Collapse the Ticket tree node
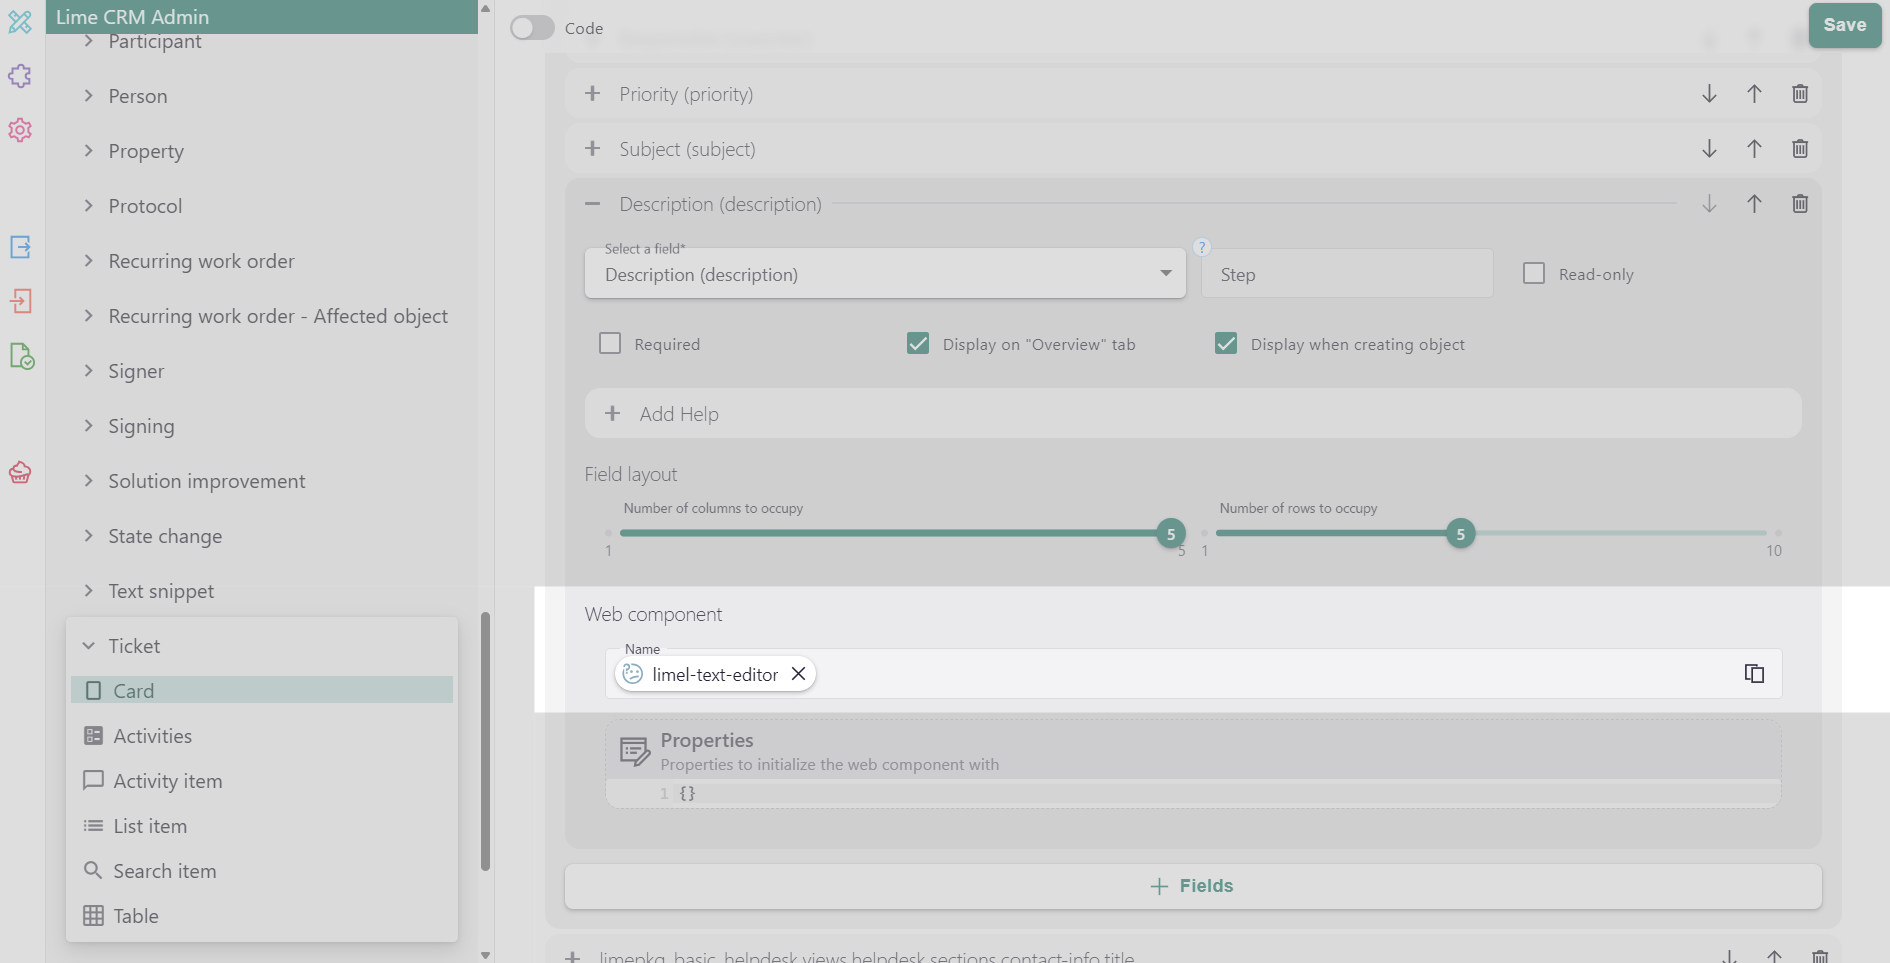This screenshot has width=1890, height=963. 89,646
